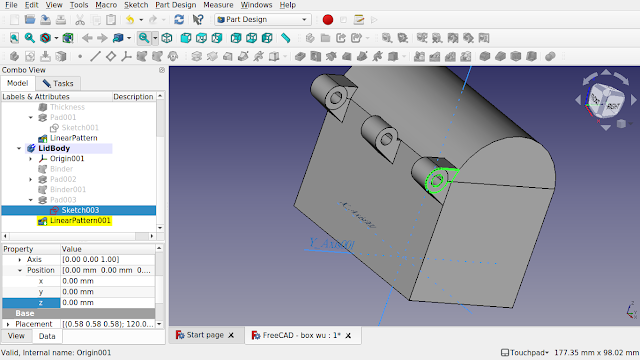640x360 pixels.
Task: Select the Binder001 tree item
Action: pos(68,189)
